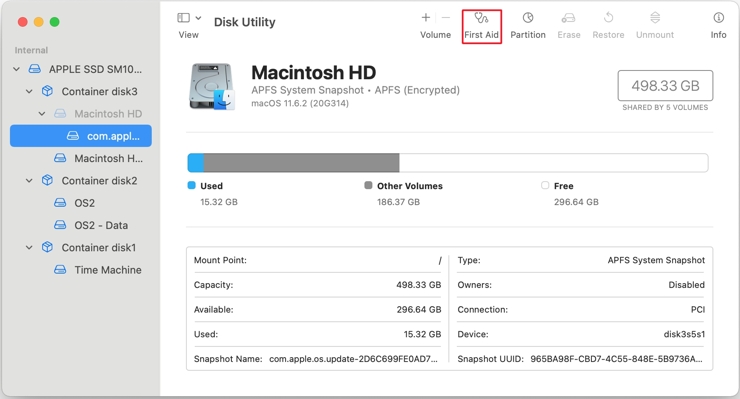Click the blue Used legend swatch
The height and width of the screenshot is (399, 740).
point(192,185)
